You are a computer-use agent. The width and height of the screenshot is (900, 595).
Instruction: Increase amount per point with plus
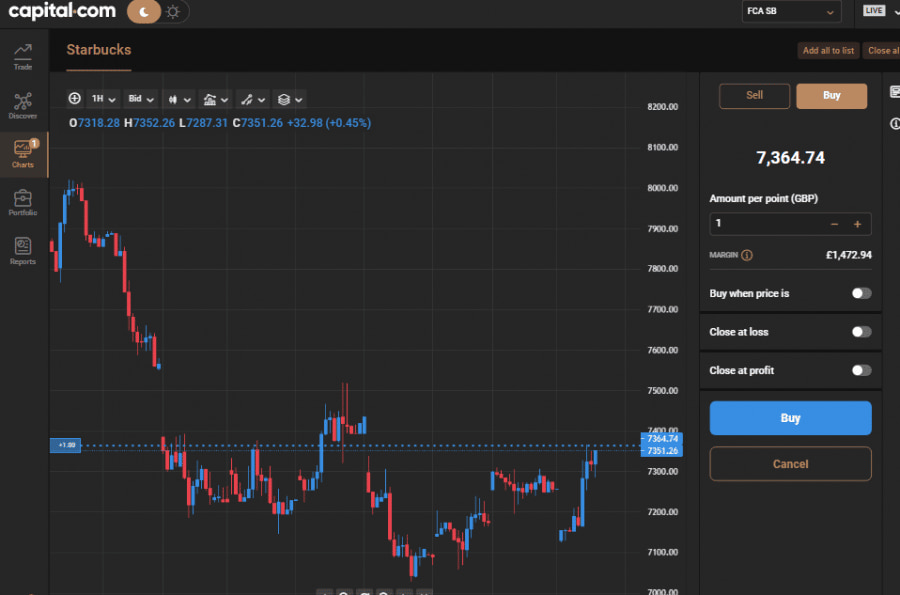click(857, 224)
